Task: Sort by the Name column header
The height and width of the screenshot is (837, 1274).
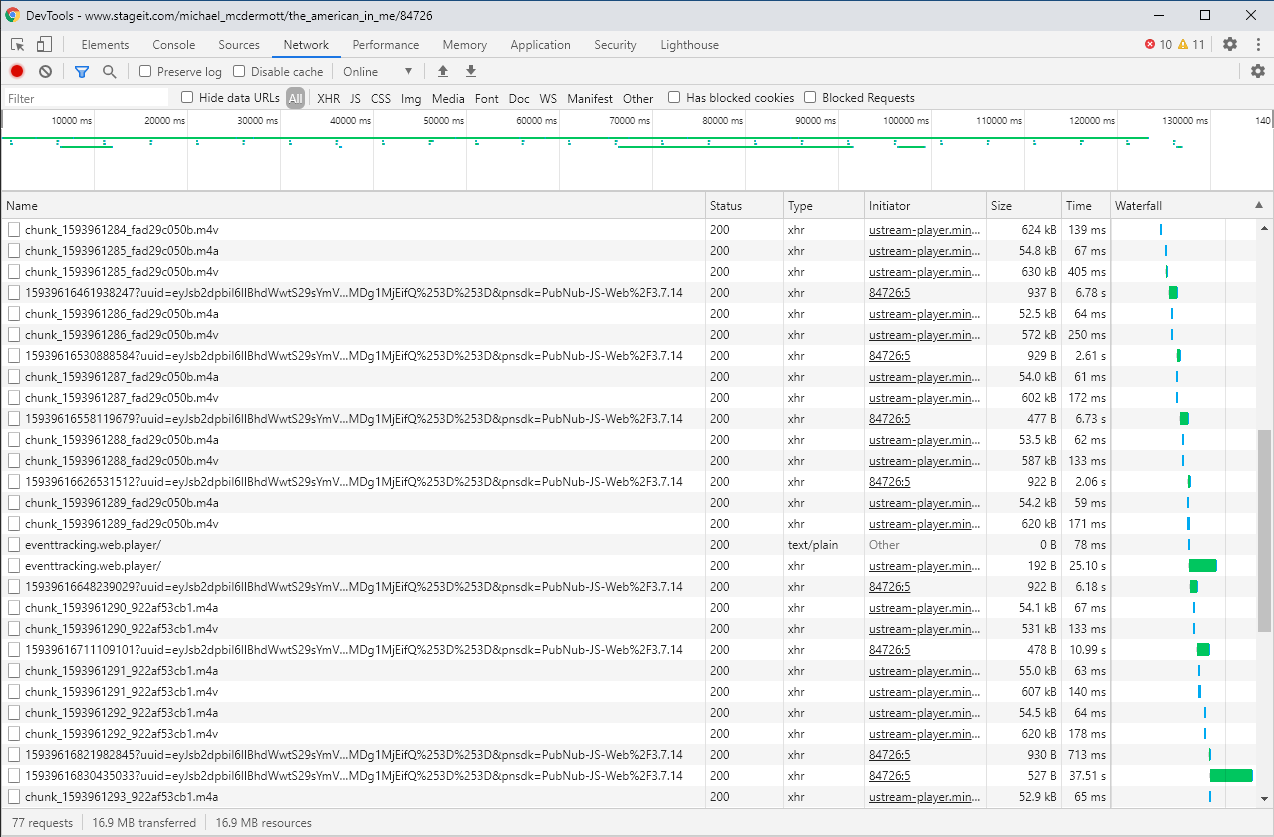Action: [x=353, y=205]
